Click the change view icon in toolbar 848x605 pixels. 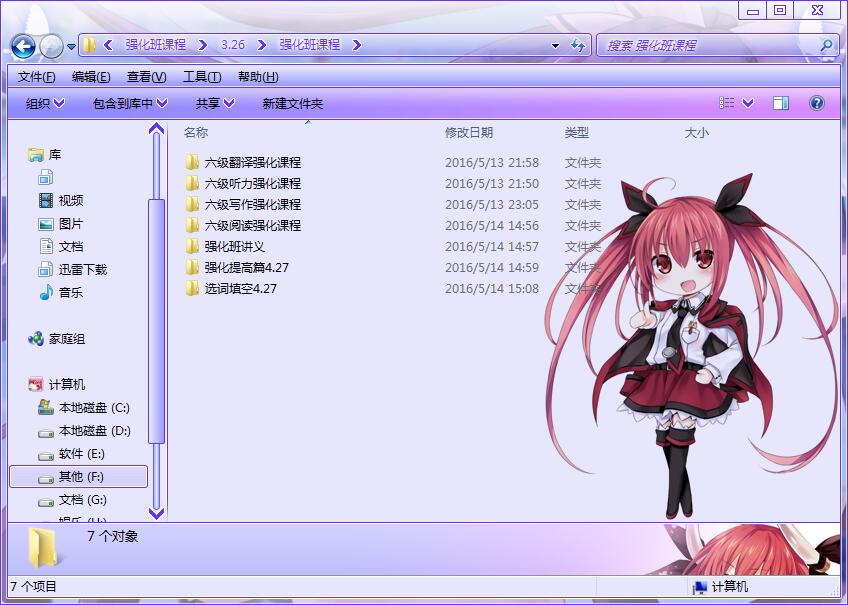727,103
